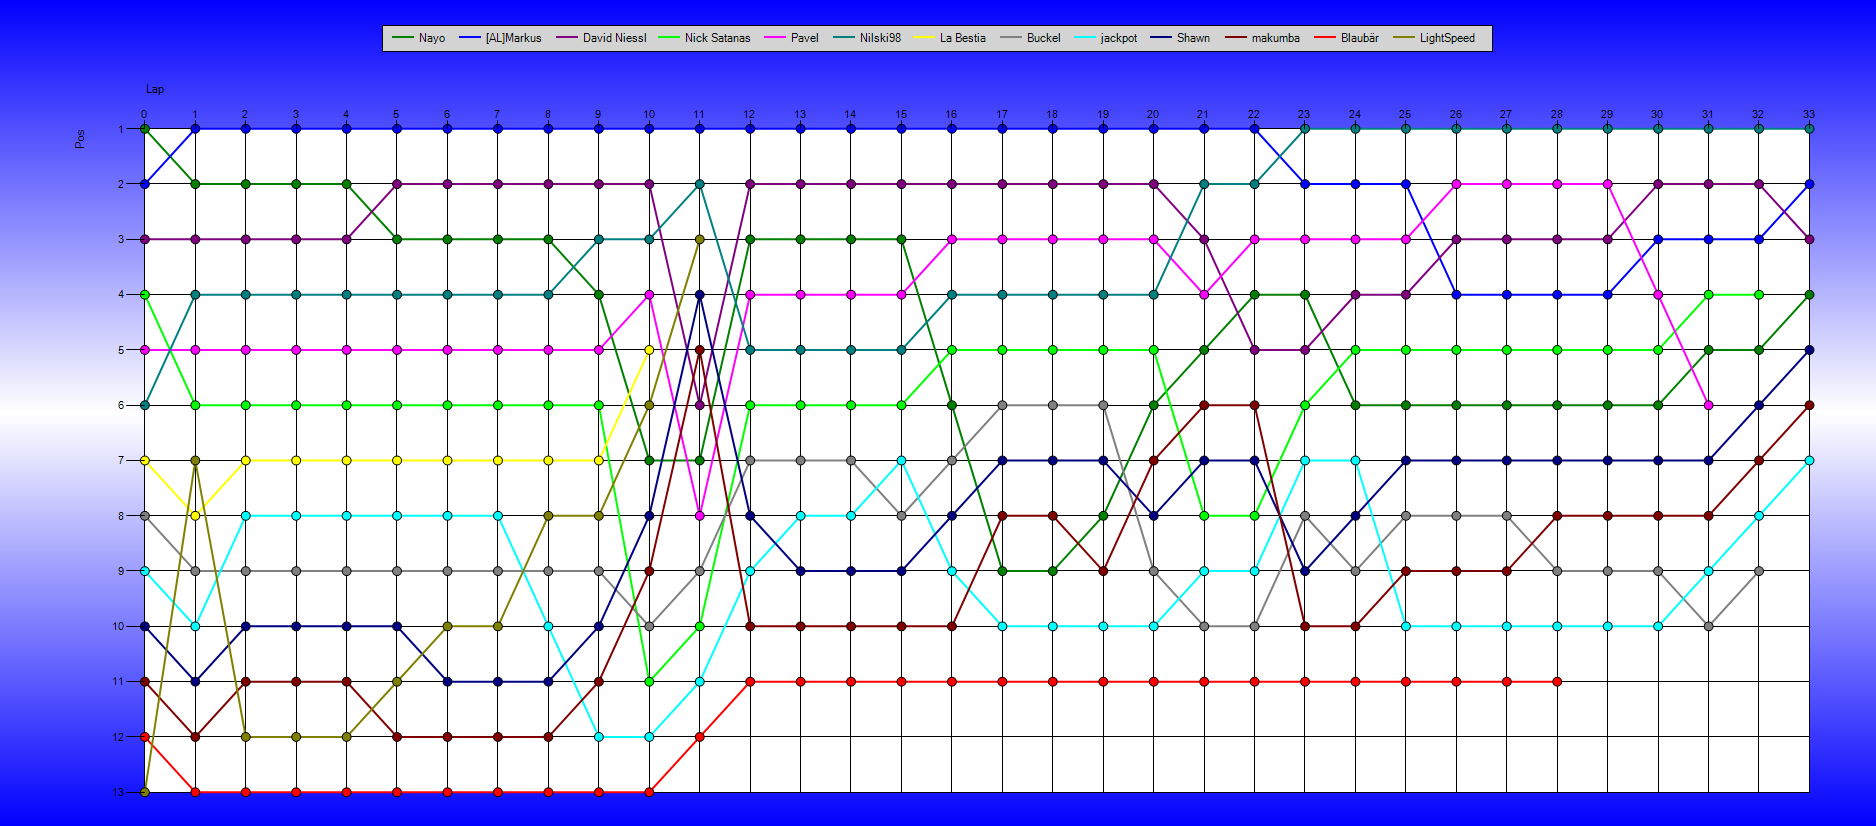Image resolution: width=1876 pixels, height=826 pixels.
Task: Click David Niessl's point at lap 22, position 5
Action: pos(1254,350)
